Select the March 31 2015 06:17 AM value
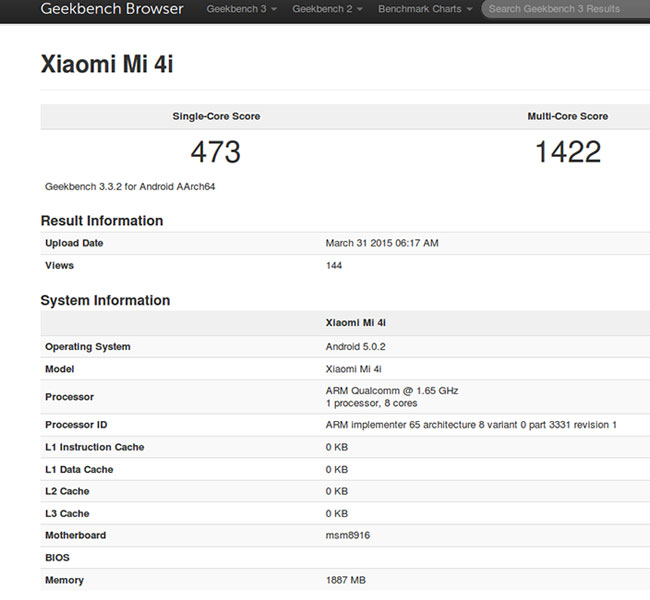The image size is (650, 600). pos(382,243)
